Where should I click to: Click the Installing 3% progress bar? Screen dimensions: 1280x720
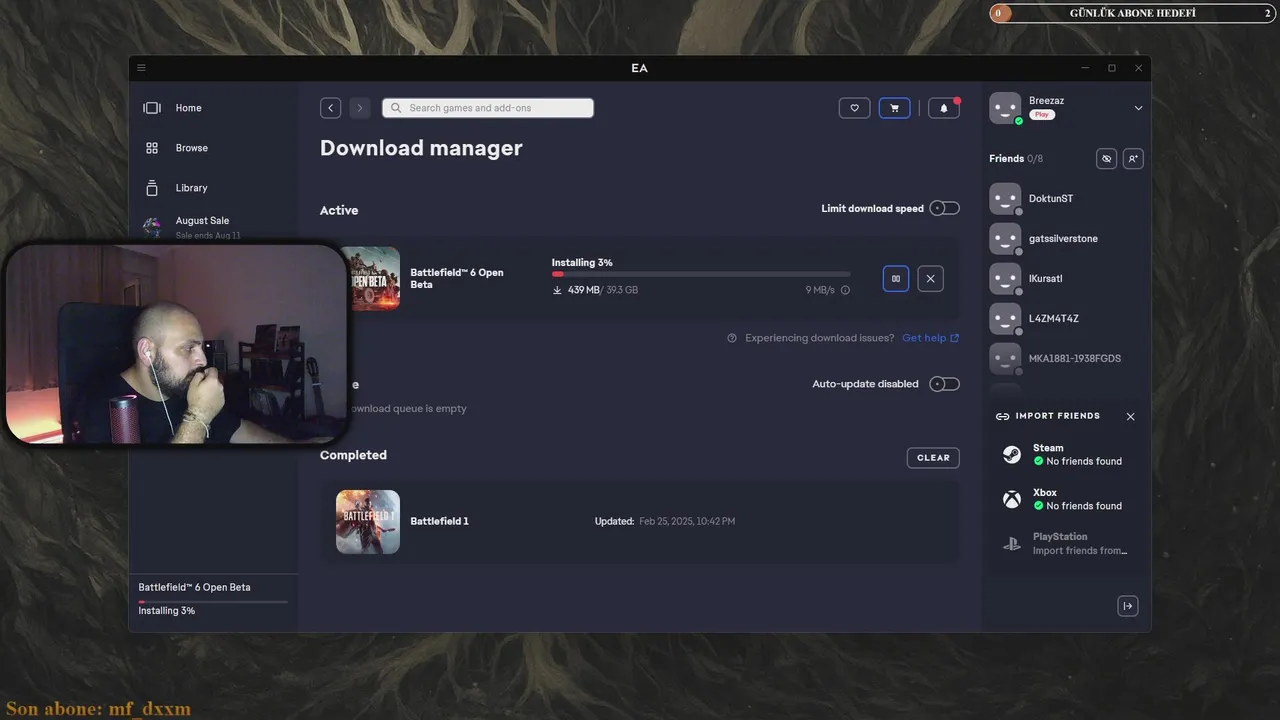pos(701,274)
